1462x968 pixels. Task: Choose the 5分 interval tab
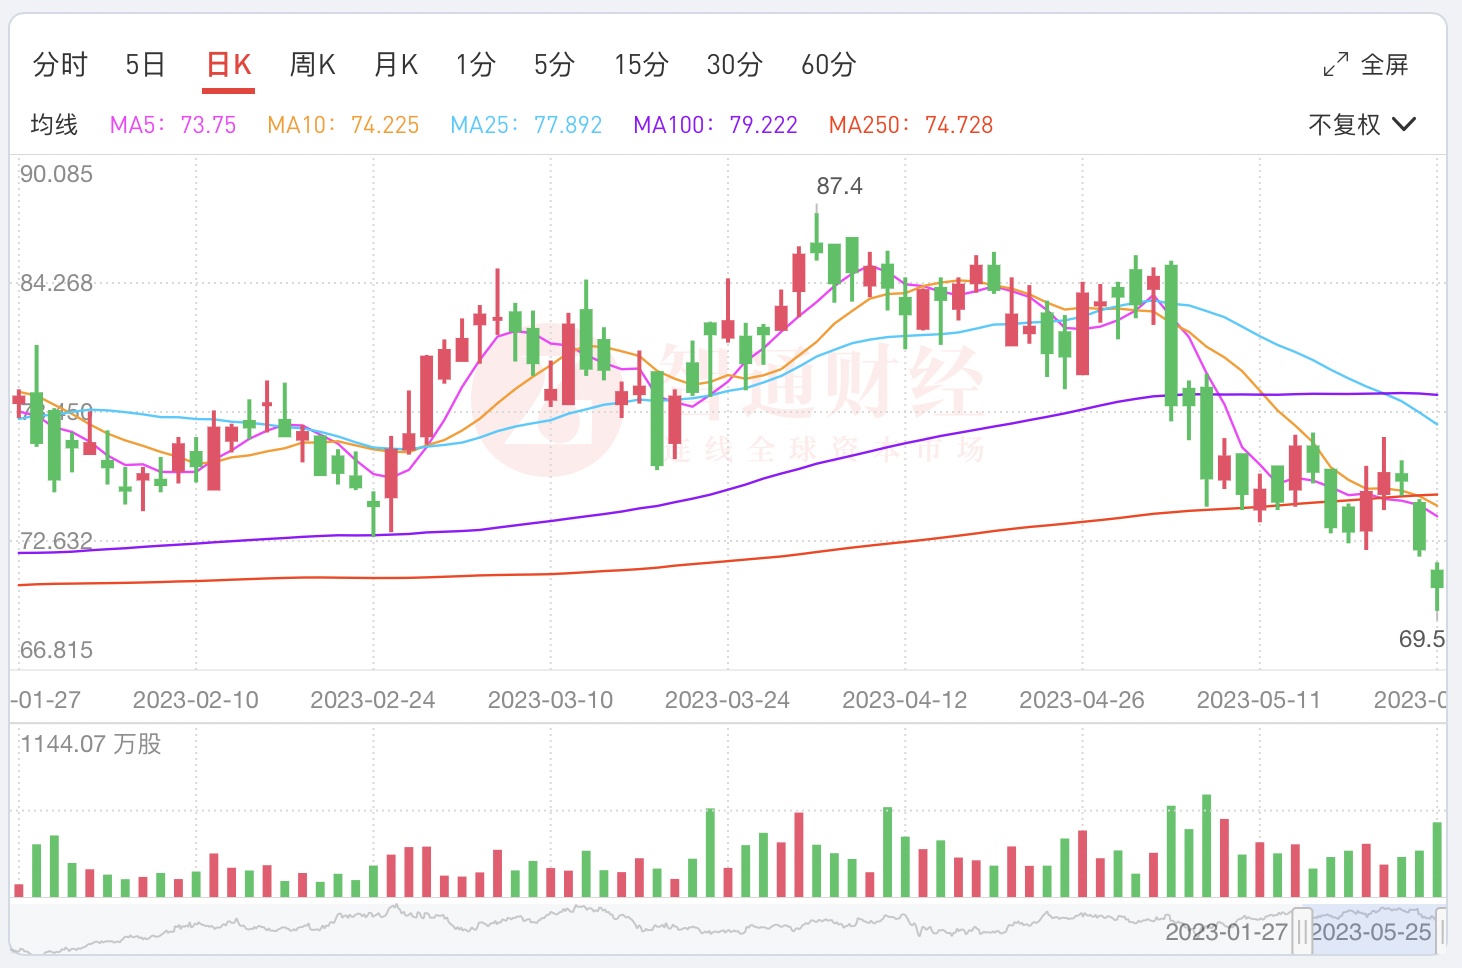(554, 65)
